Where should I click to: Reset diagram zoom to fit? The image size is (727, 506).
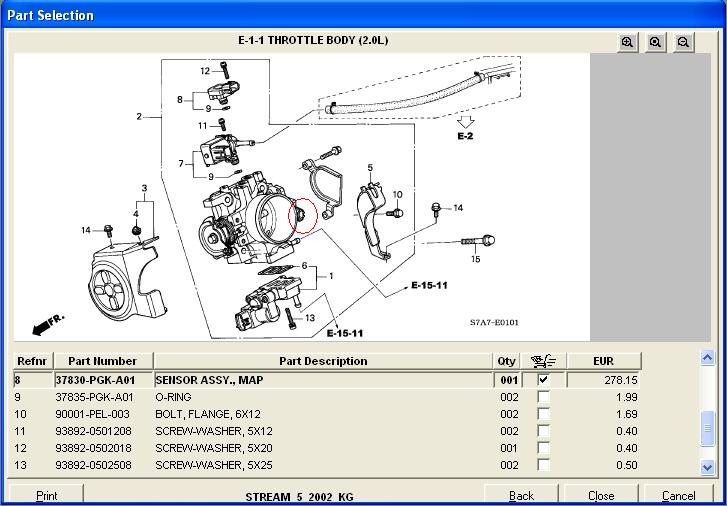pos(655,43)
